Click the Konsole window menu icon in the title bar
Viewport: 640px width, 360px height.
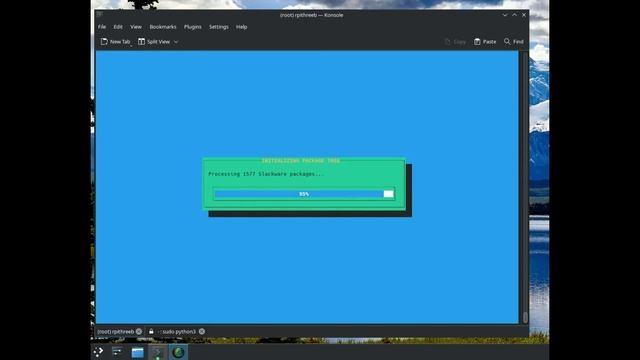point(100,15)
